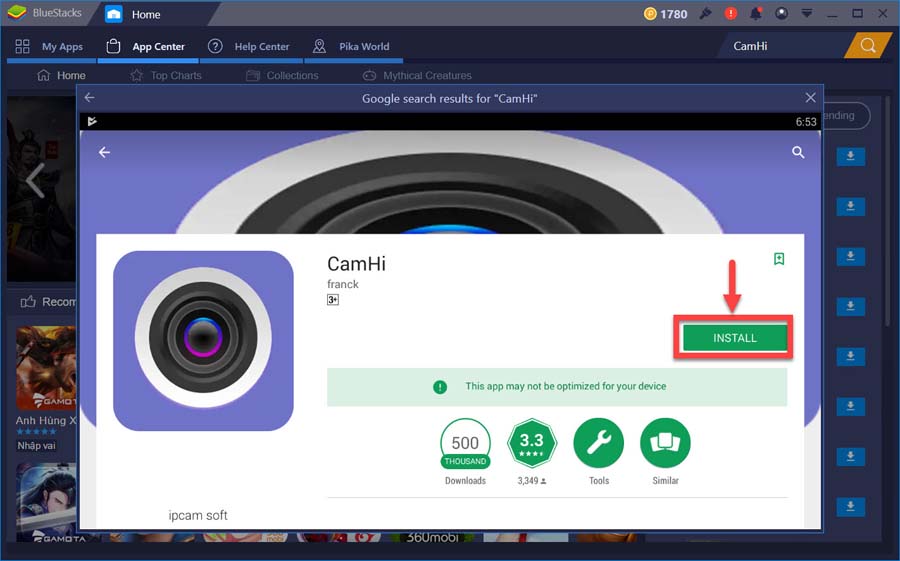
Task: Close the Google search results dialog
Action: (810, 98)
